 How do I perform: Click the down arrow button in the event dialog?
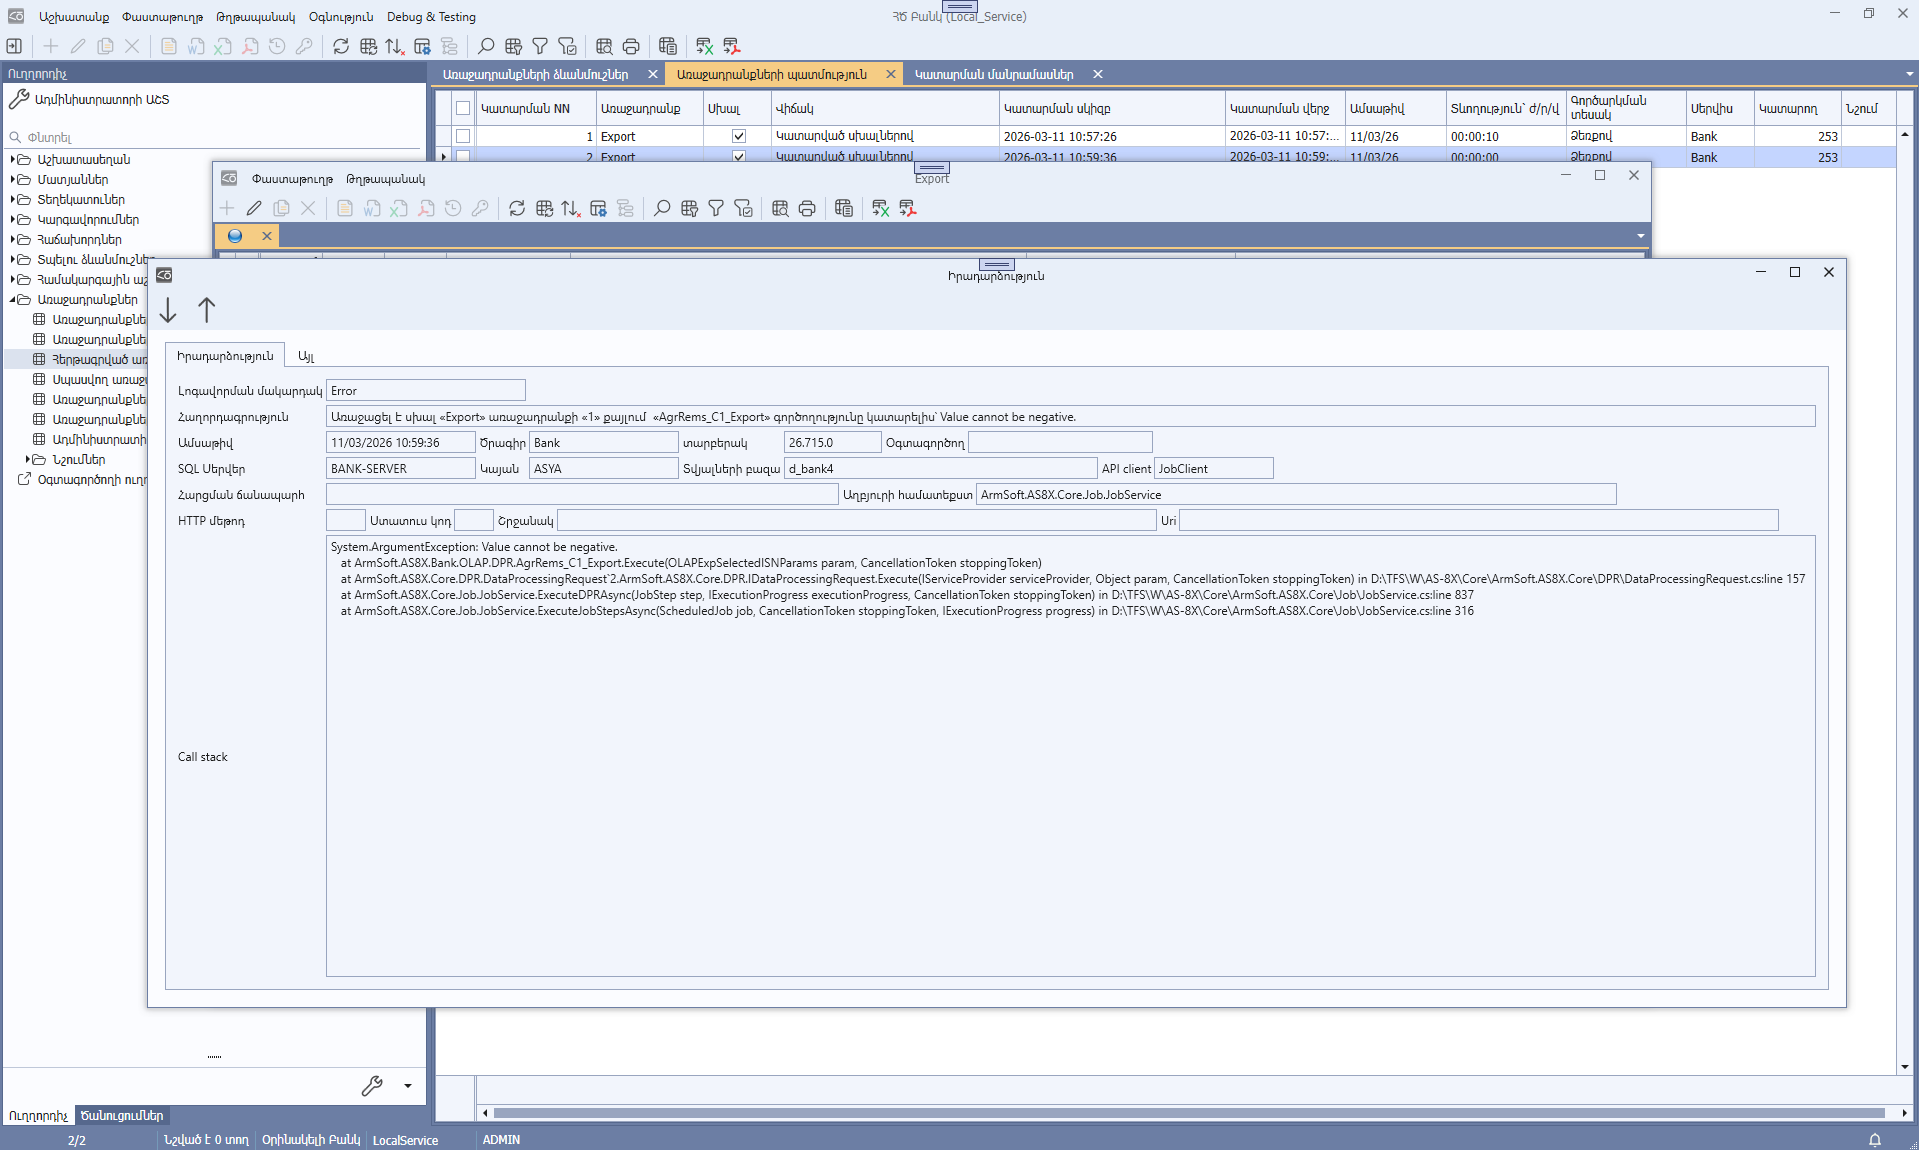pyautogui.click(x=168, y=310)
